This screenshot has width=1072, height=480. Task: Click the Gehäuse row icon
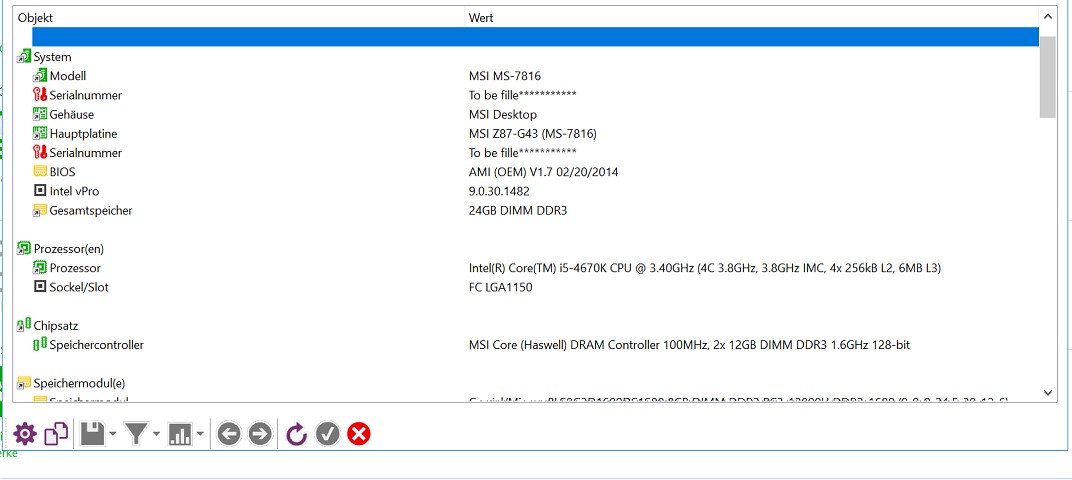tap(40, 114)
